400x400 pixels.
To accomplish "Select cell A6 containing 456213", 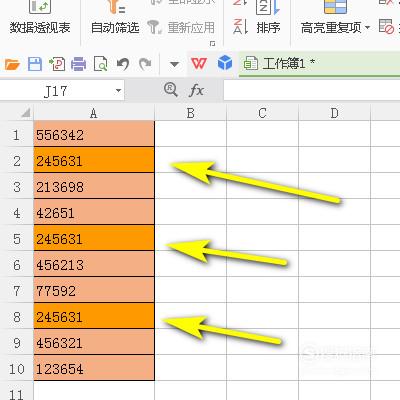I will 94,264.
